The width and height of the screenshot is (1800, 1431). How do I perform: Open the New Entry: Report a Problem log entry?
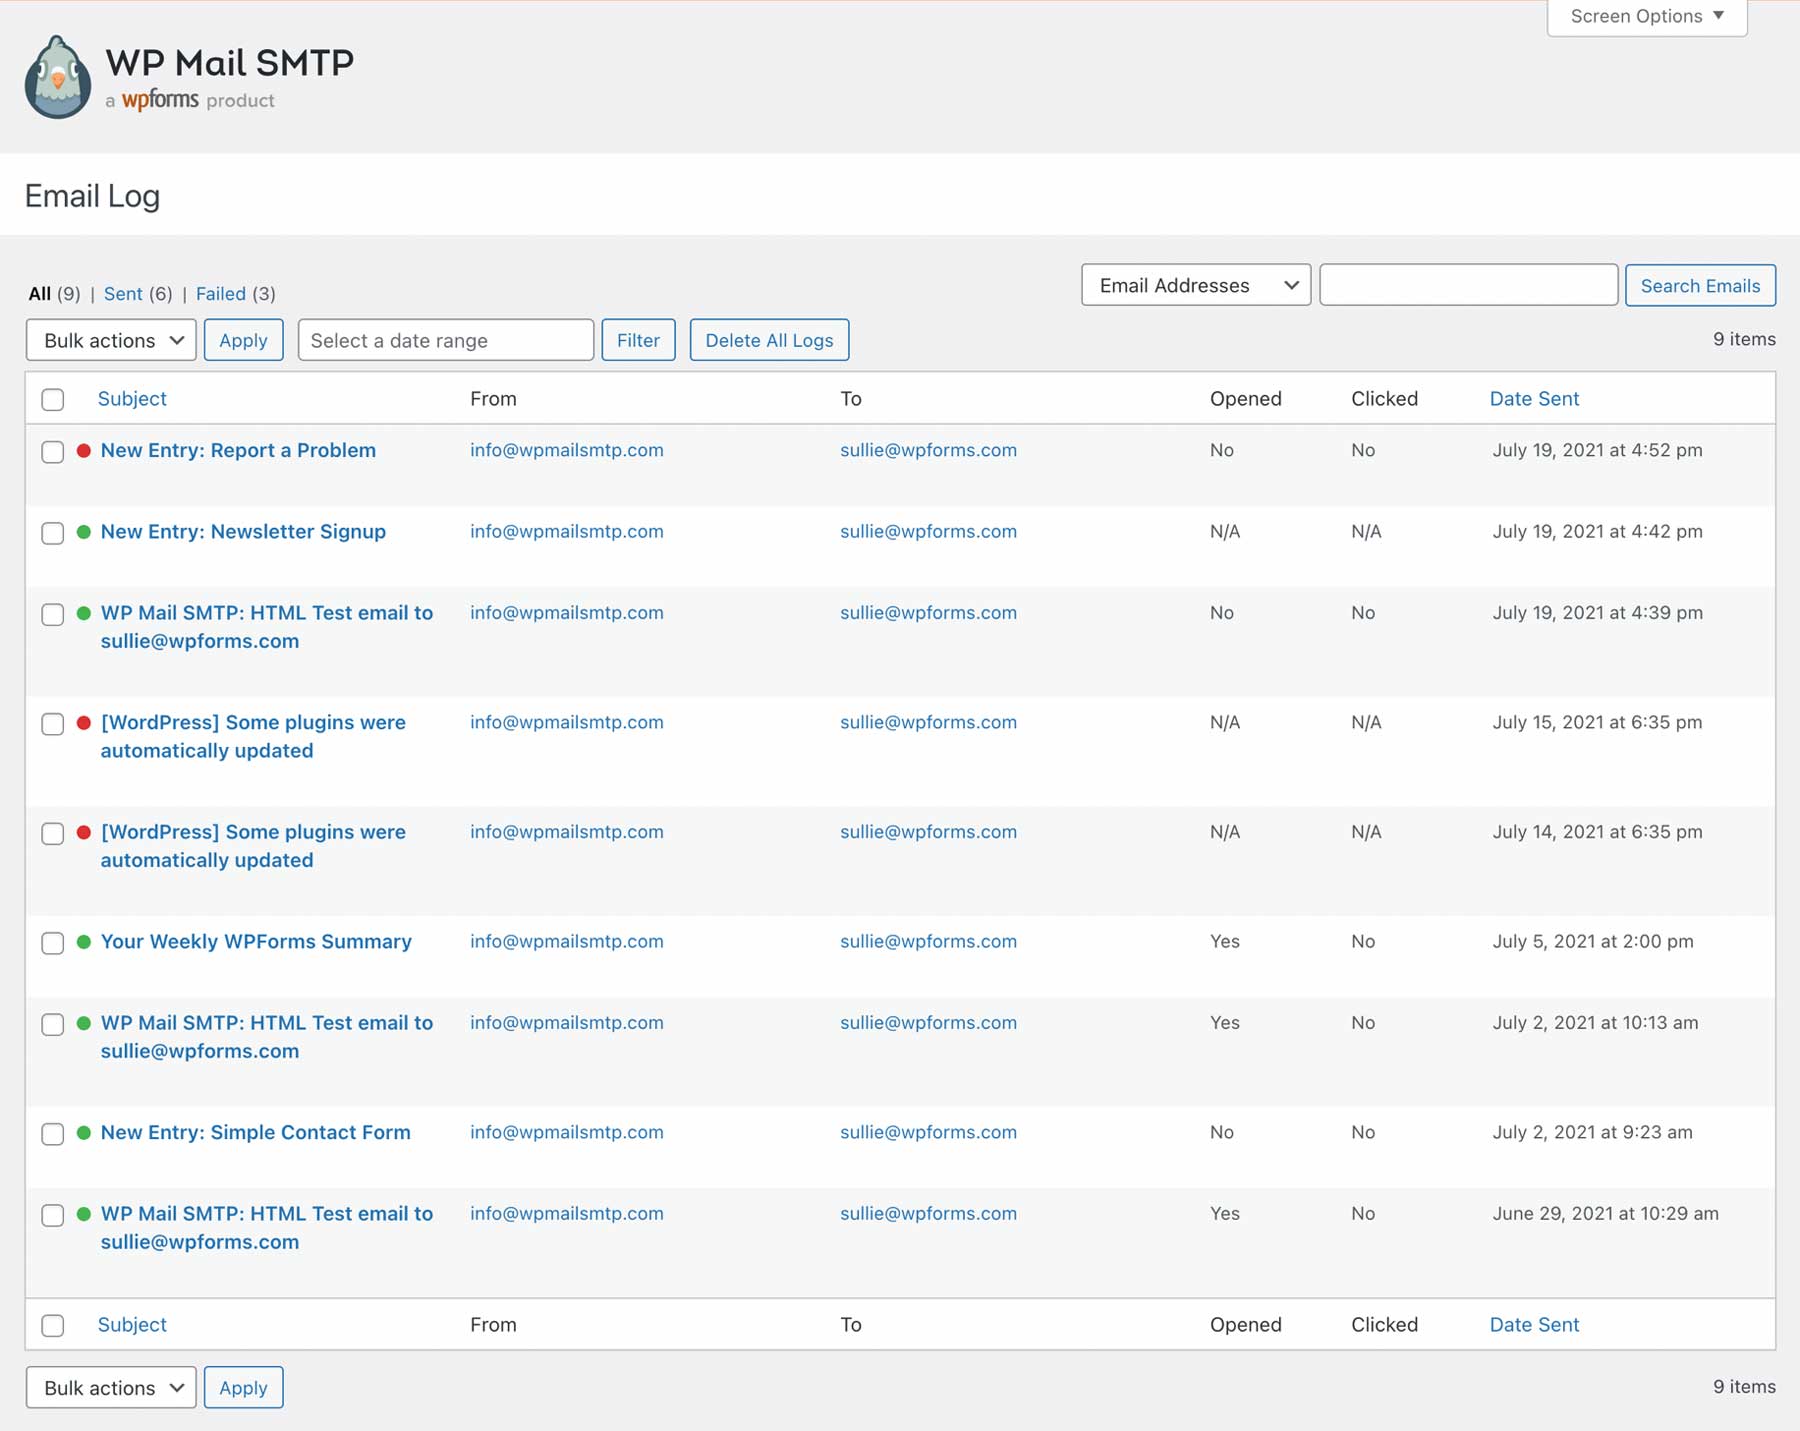[238, 451]
